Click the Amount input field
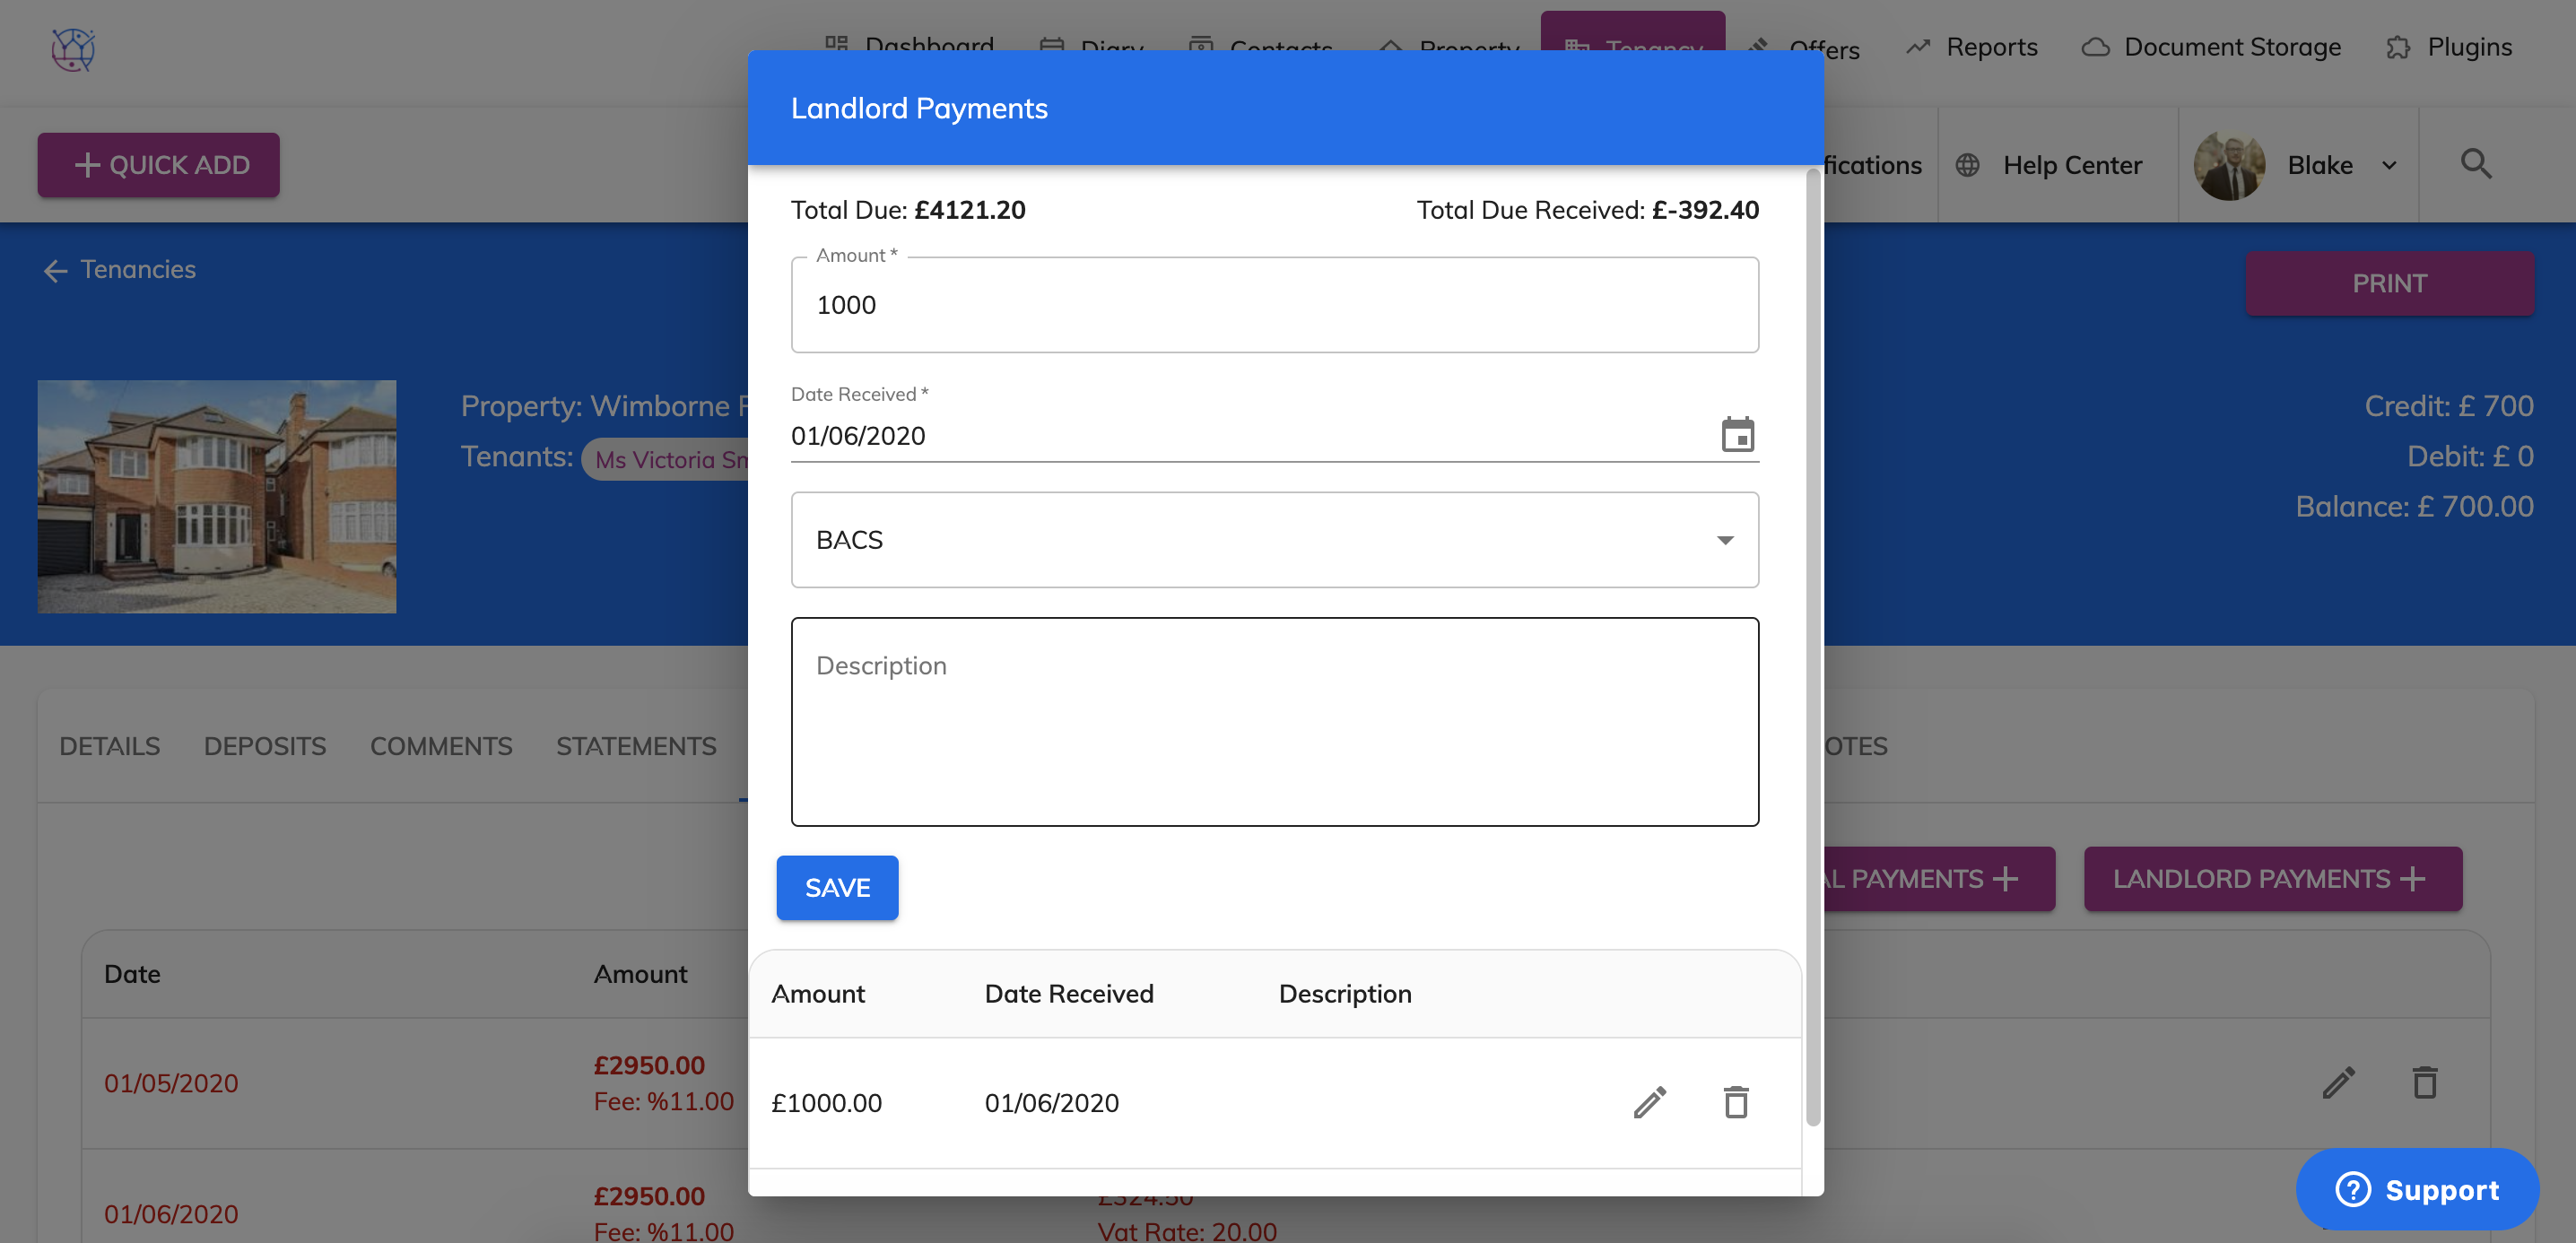The height and width of the screenshot is (1243, 2576). click(1274, 305)
